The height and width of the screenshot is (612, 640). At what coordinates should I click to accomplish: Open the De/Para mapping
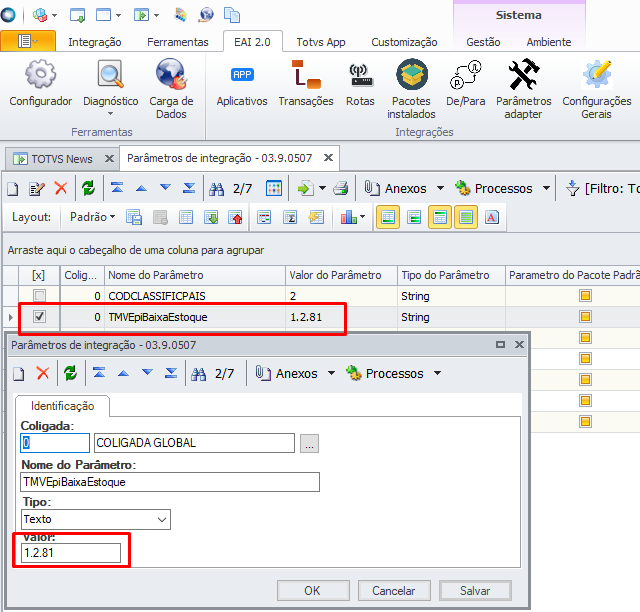pos(466,85)
